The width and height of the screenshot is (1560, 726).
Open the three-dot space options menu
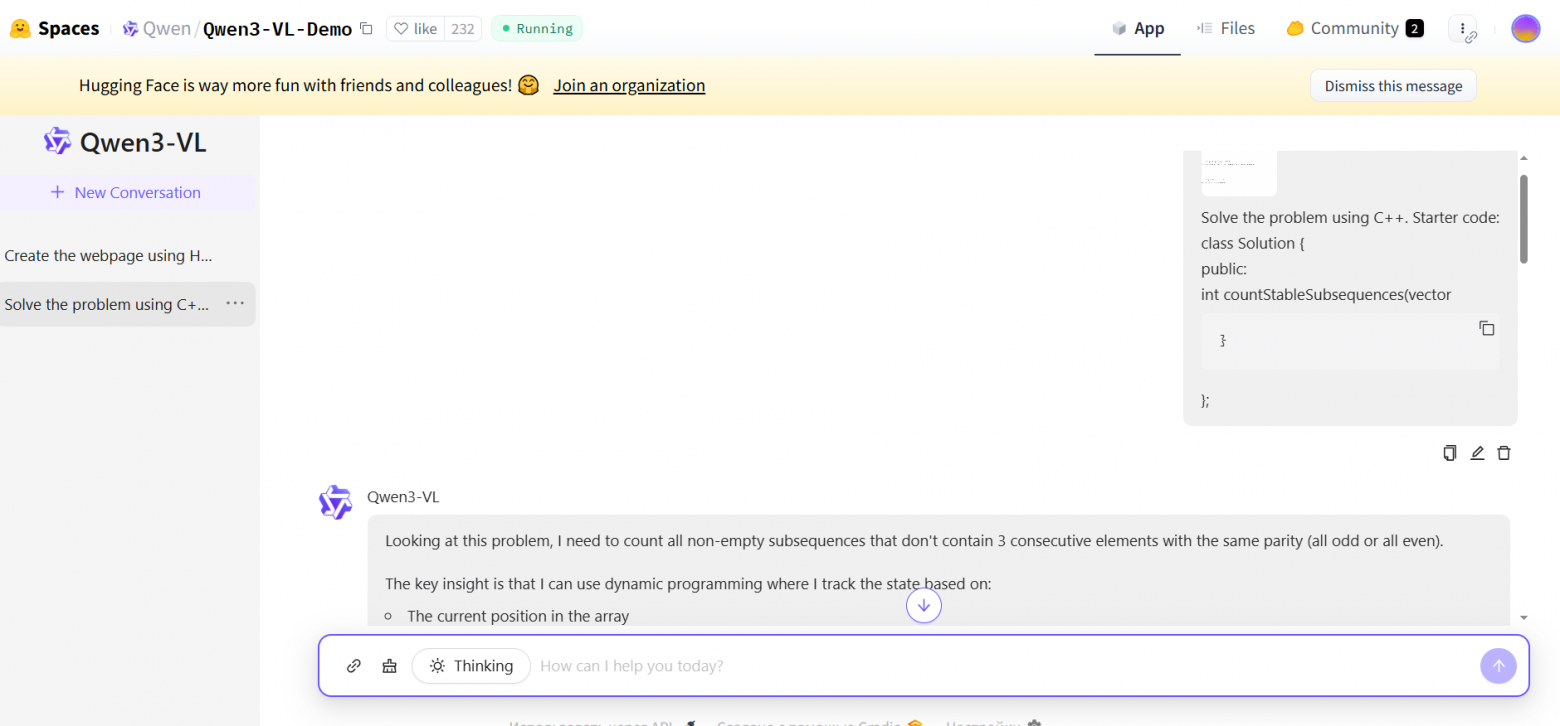click(1462, 29)
